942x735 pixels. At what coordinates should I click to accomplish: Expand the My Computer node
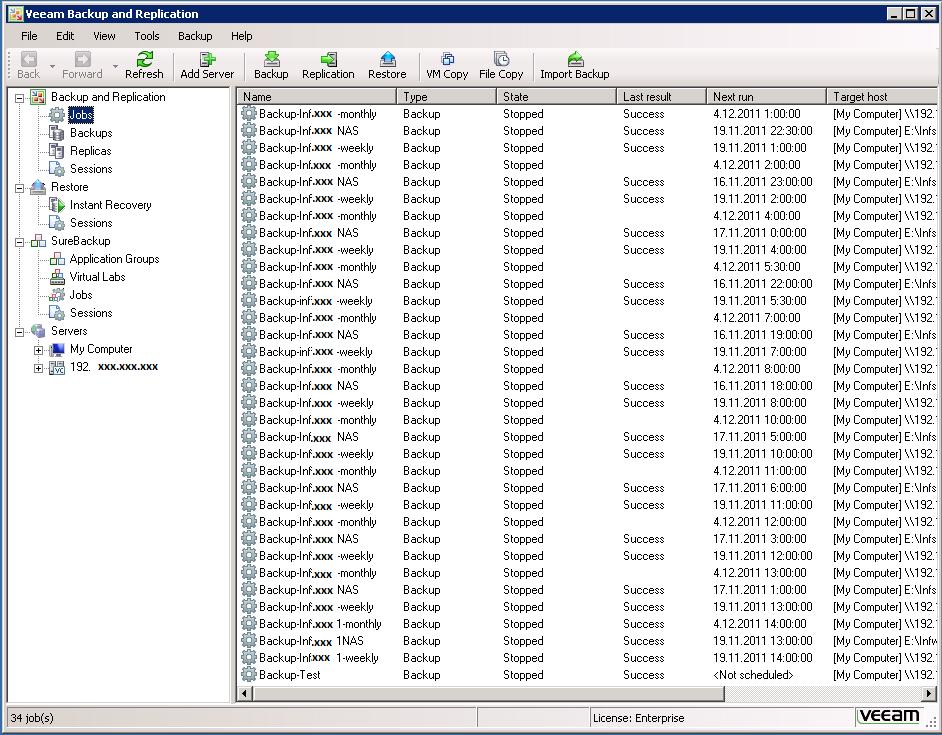(x=38, y=350)
